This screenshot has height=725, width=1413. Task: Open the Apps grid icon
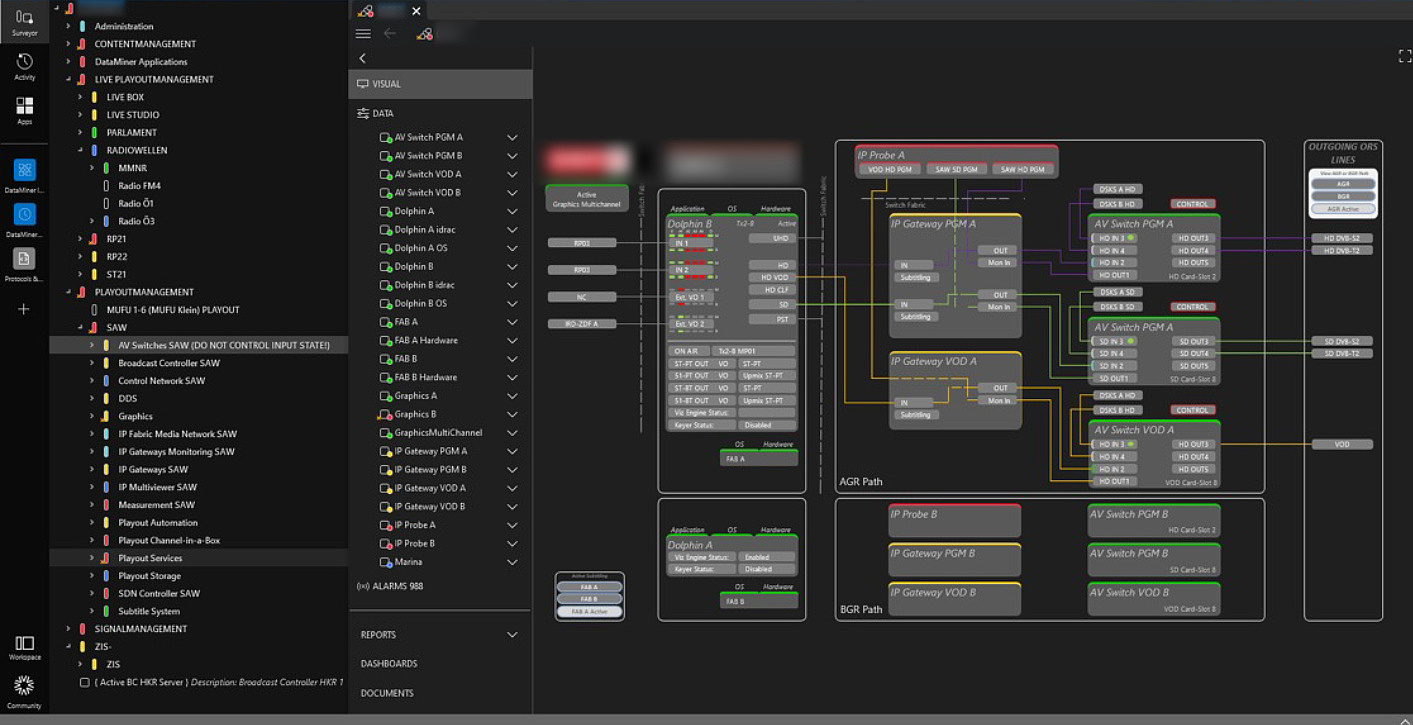[x=24, y=109]
